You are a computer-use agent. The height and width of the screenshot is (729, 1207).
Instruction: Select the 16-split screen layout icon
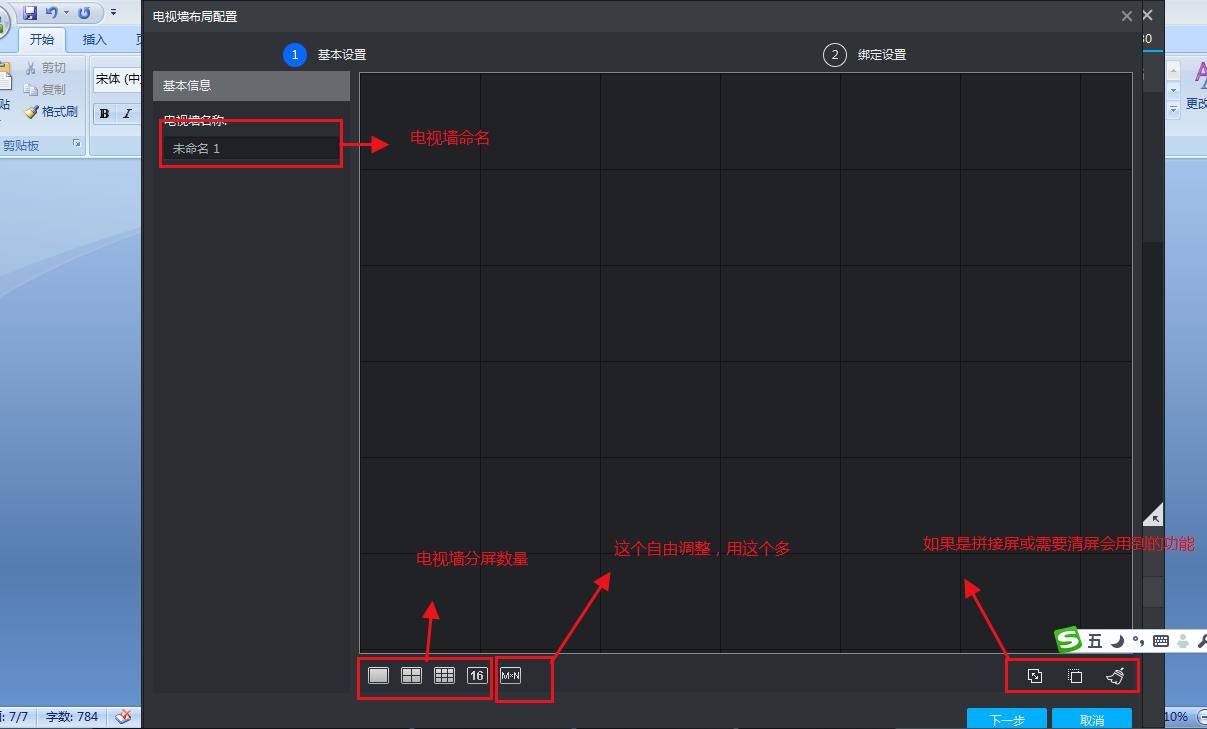click(476, 675)
